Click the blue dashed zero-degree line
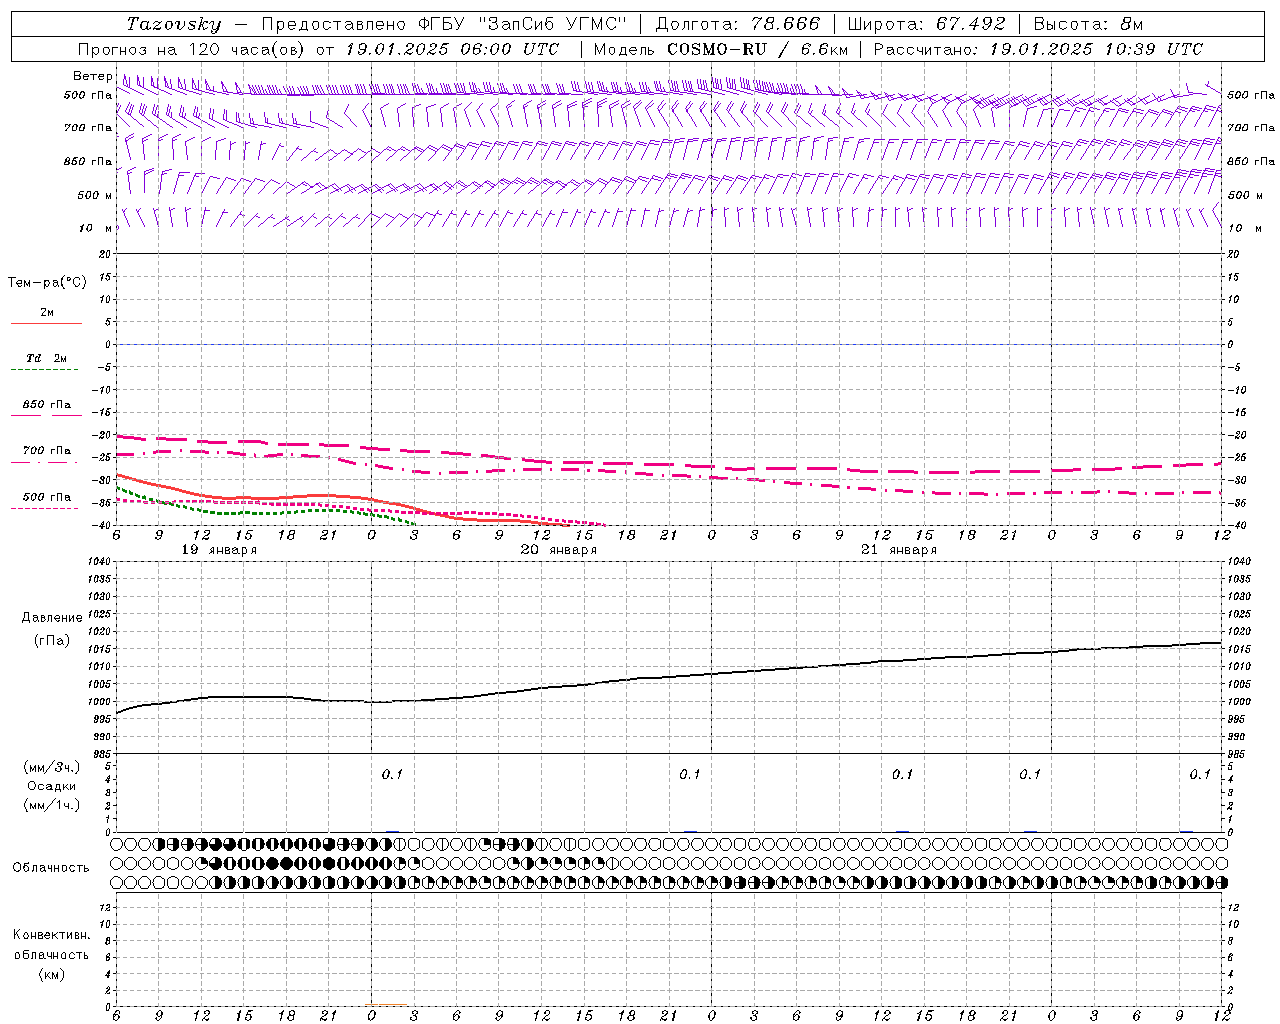This screenshot has width=1280, height=1024. [x=669, y=344]
